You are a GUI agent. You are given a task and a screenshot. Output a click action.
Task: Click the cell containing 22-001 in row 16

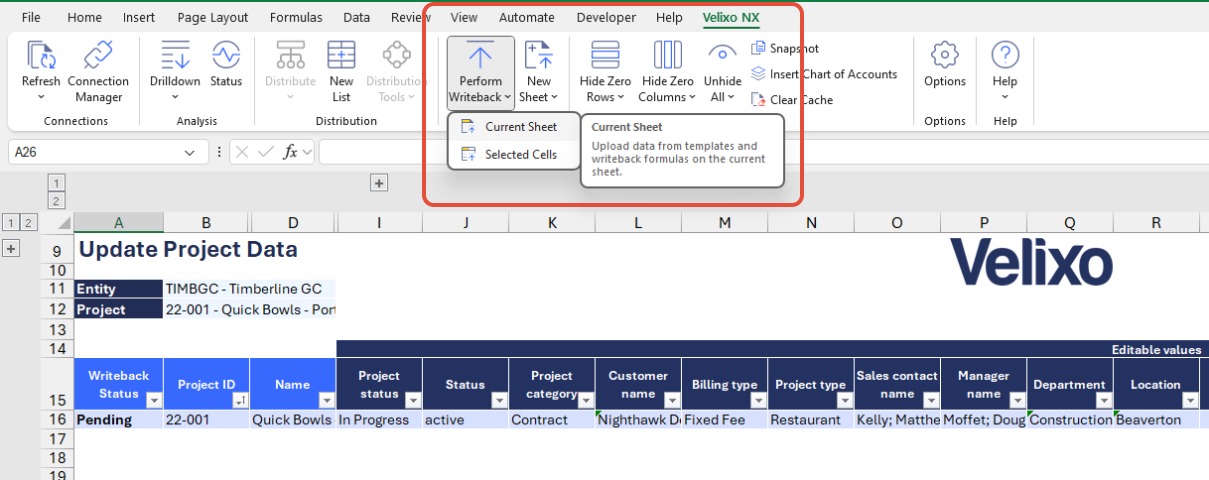coord(207,420)
